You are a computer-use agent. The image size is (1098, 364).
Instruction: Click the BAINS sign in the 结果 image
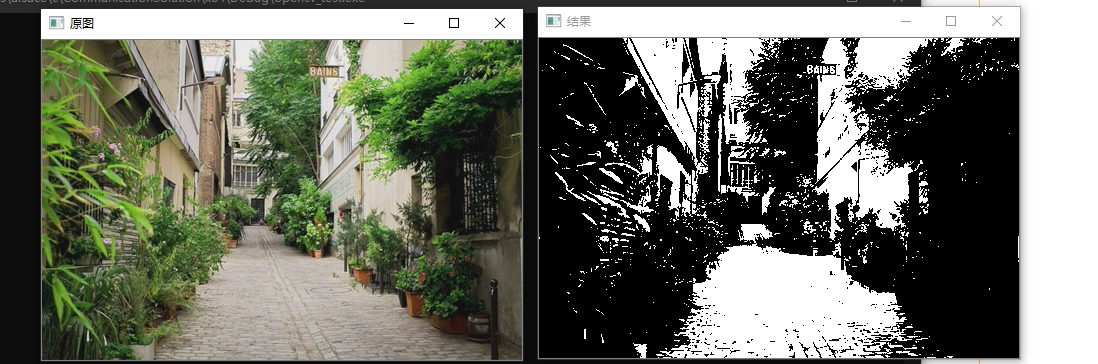(x=821, y=69)
